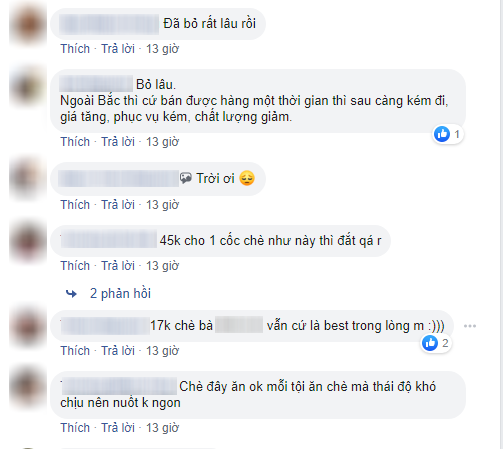Click the sad emoji after 'Trời ơi'
Screen dimensions: 503x449
point(247,178)
